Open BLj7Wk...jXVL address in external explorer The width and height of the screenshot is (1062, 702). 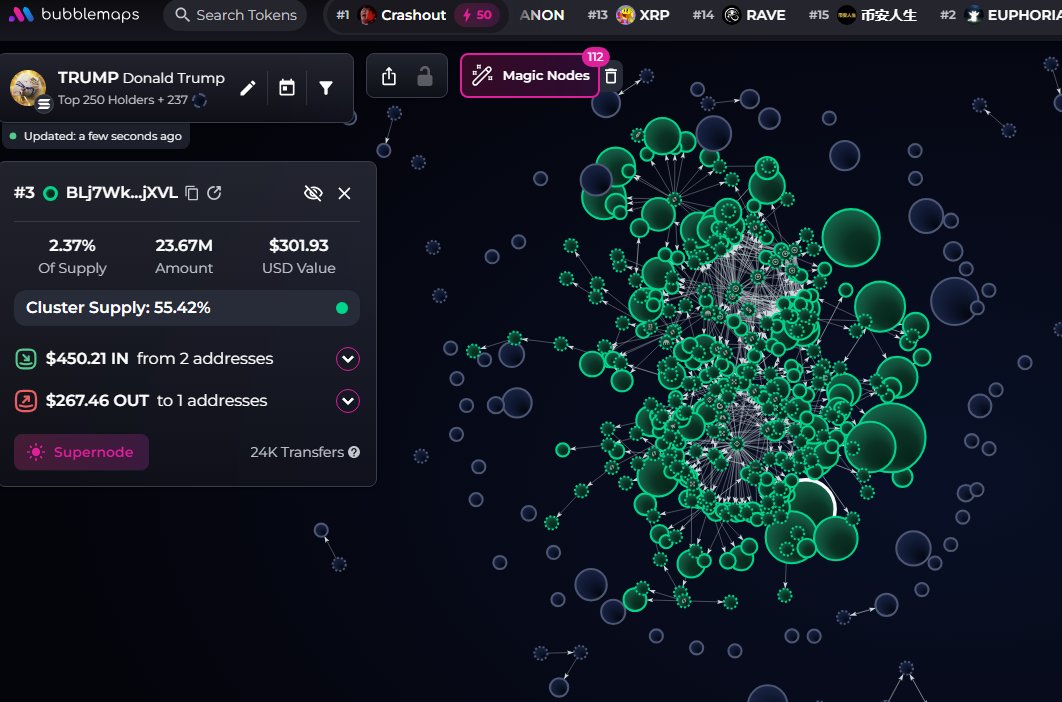[214, 193]
